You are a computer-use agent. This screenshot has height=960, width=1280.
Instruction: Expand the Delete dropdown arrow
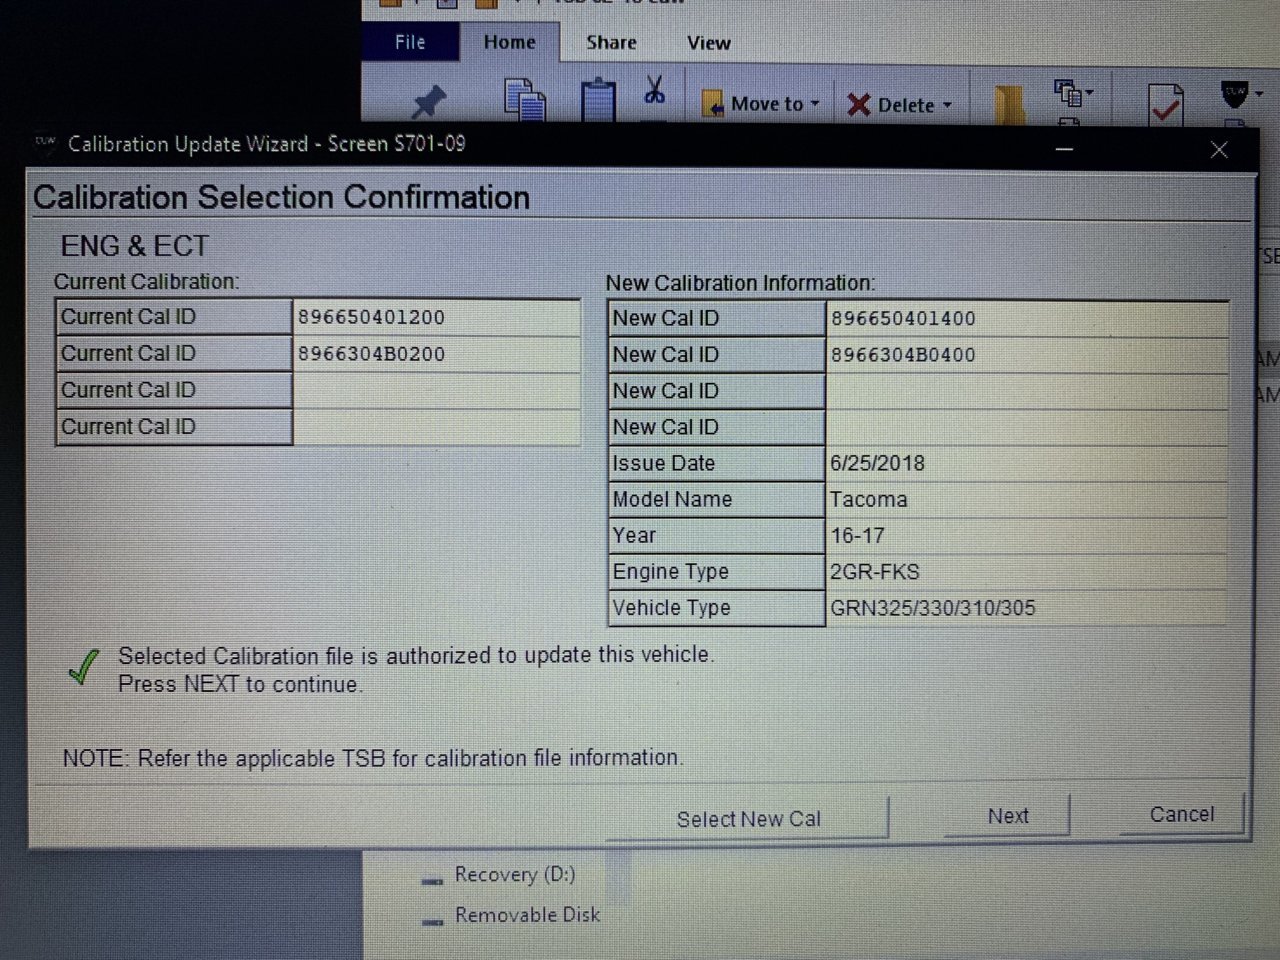click(947, 105)
